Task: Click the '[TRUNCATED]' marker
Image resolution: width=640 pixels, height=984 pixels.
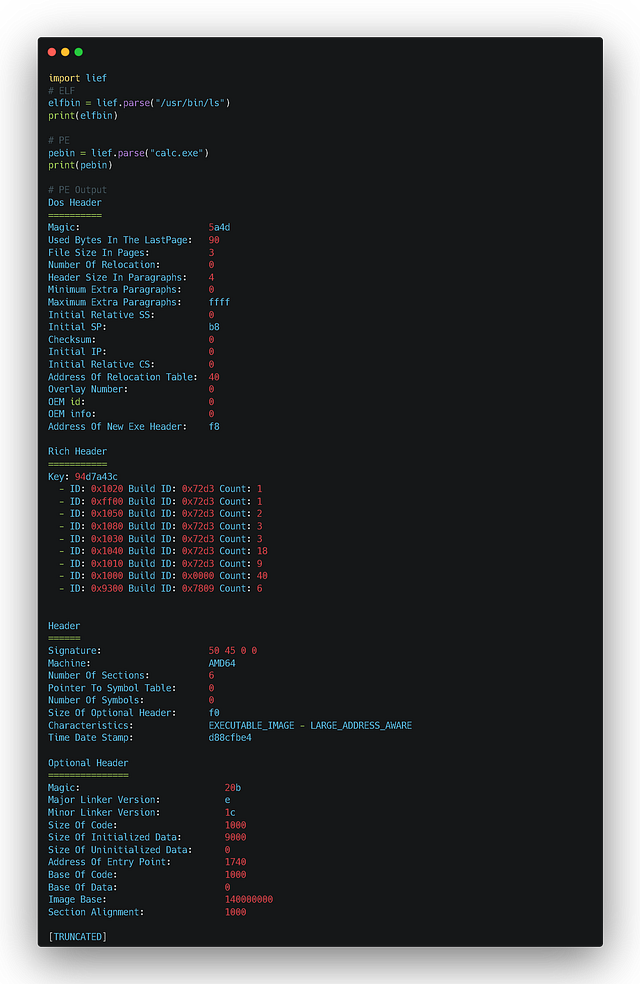Action: tap(77, 936)
